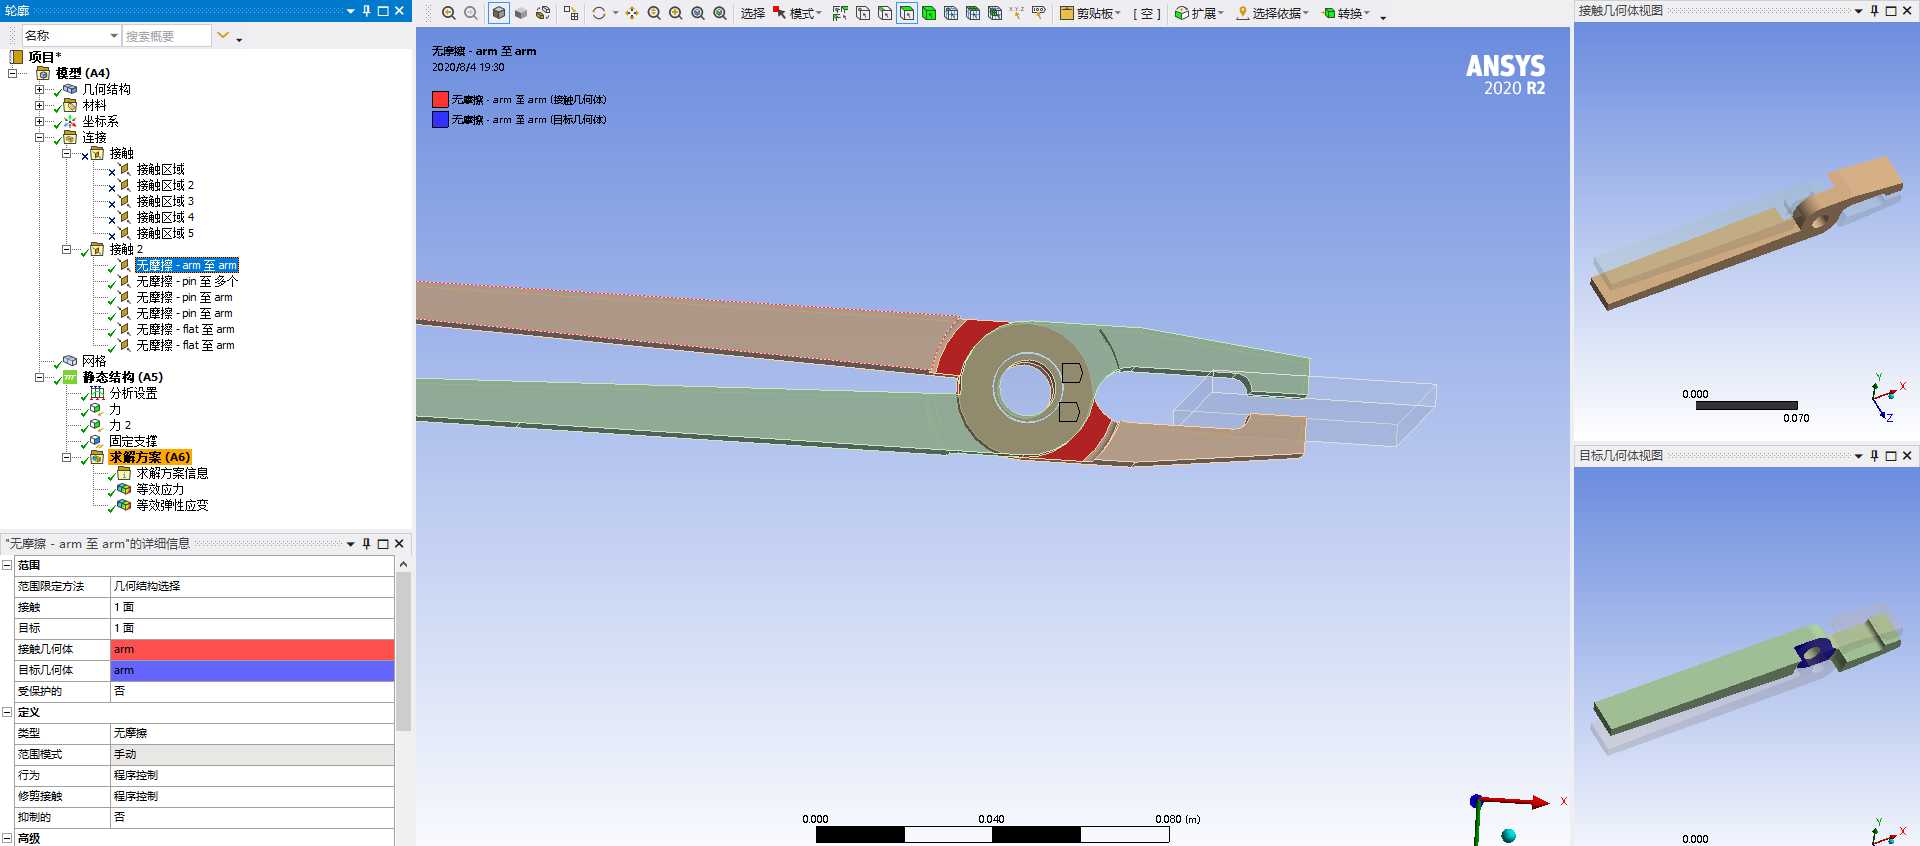Select the 网格 mesh tree item

click(x=94, y=361)
